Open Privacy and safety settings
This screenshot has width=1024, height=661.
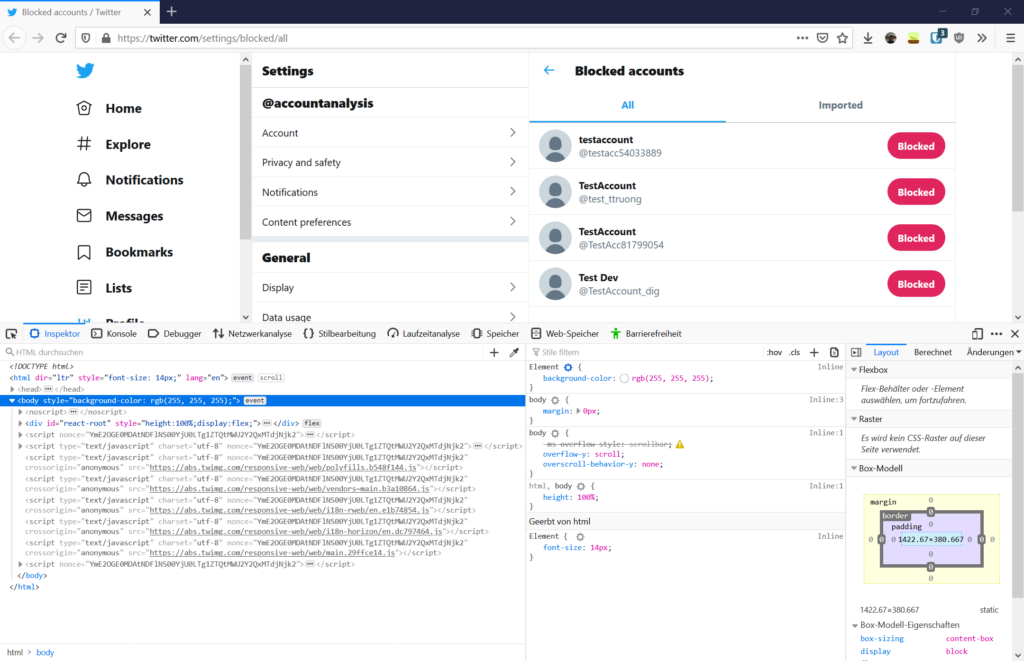pos(390,162)
